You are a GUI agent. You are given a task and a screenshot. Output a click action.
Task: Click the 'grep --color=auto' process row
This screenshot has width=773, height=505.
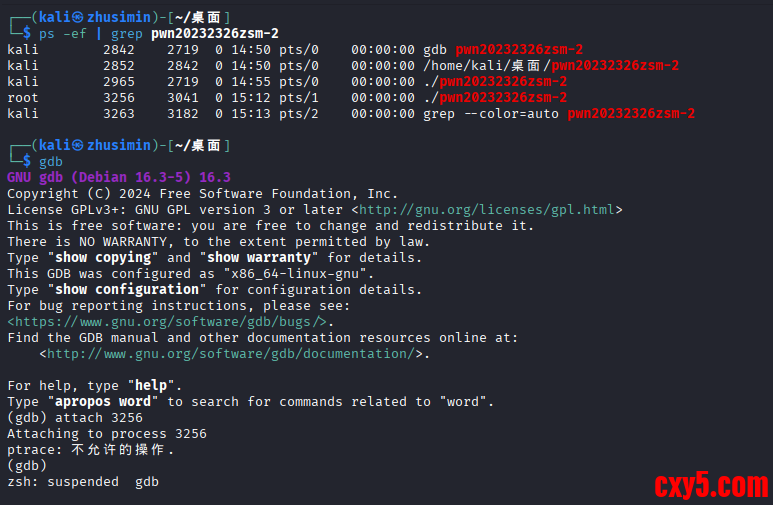click(x=350, y=113)
